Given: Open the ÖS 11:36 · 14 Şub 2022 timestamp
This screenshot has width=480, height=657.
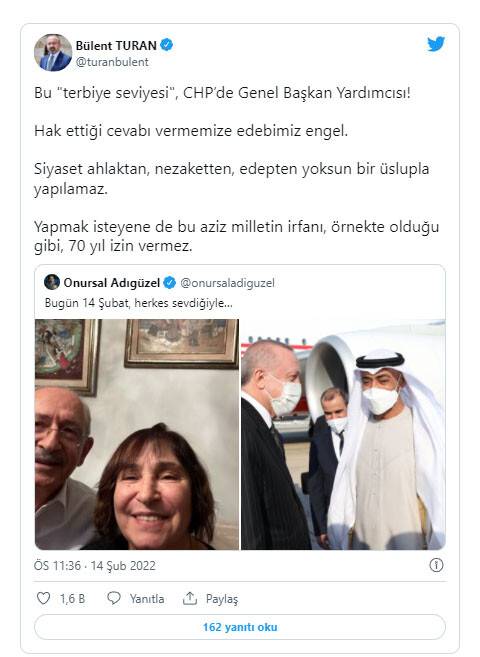Looking at the screenshot, I should (x=95, y=566).
